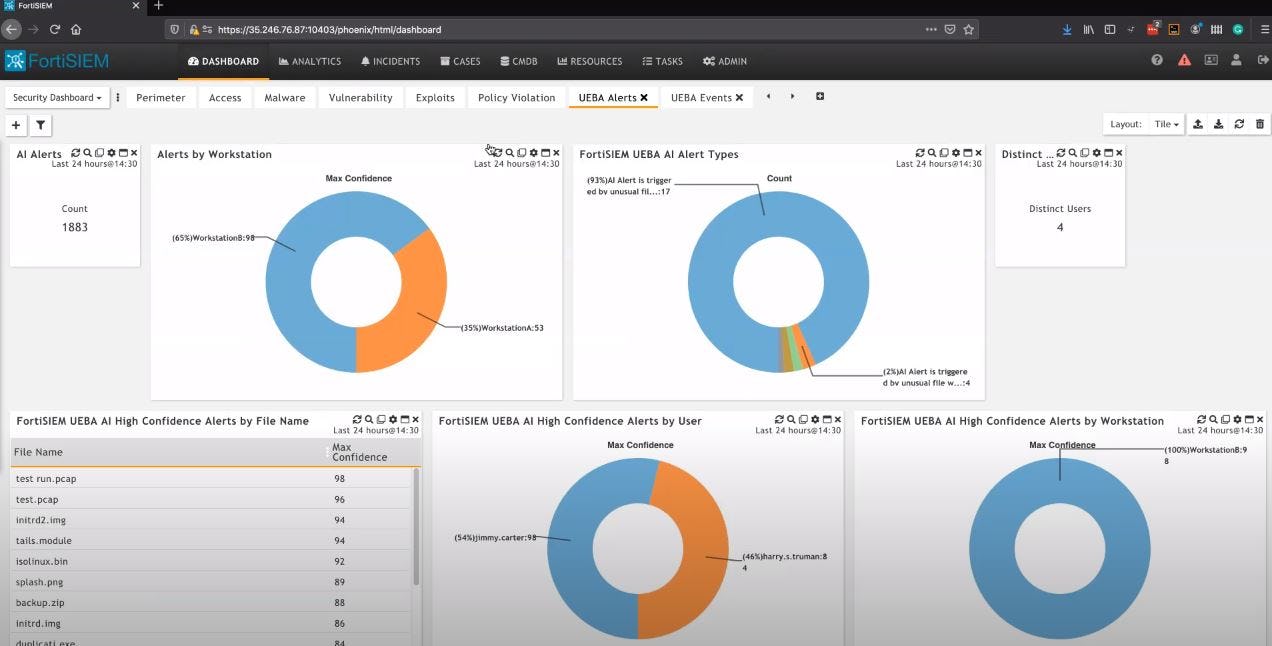Open the INCIDENTS menu
This screenshot has height=646, width=1272.
(x=391, y=61)
